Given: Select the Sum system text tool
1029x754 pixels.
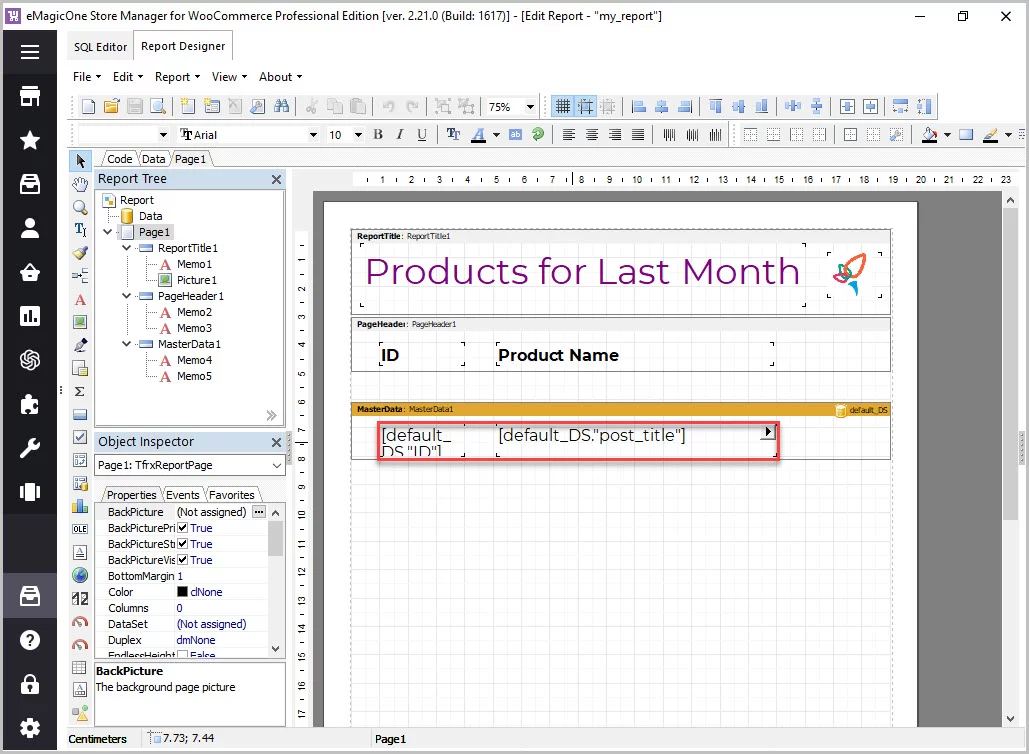Looking at the screenshot, I should pyautogui.click(x=80, y=391).
